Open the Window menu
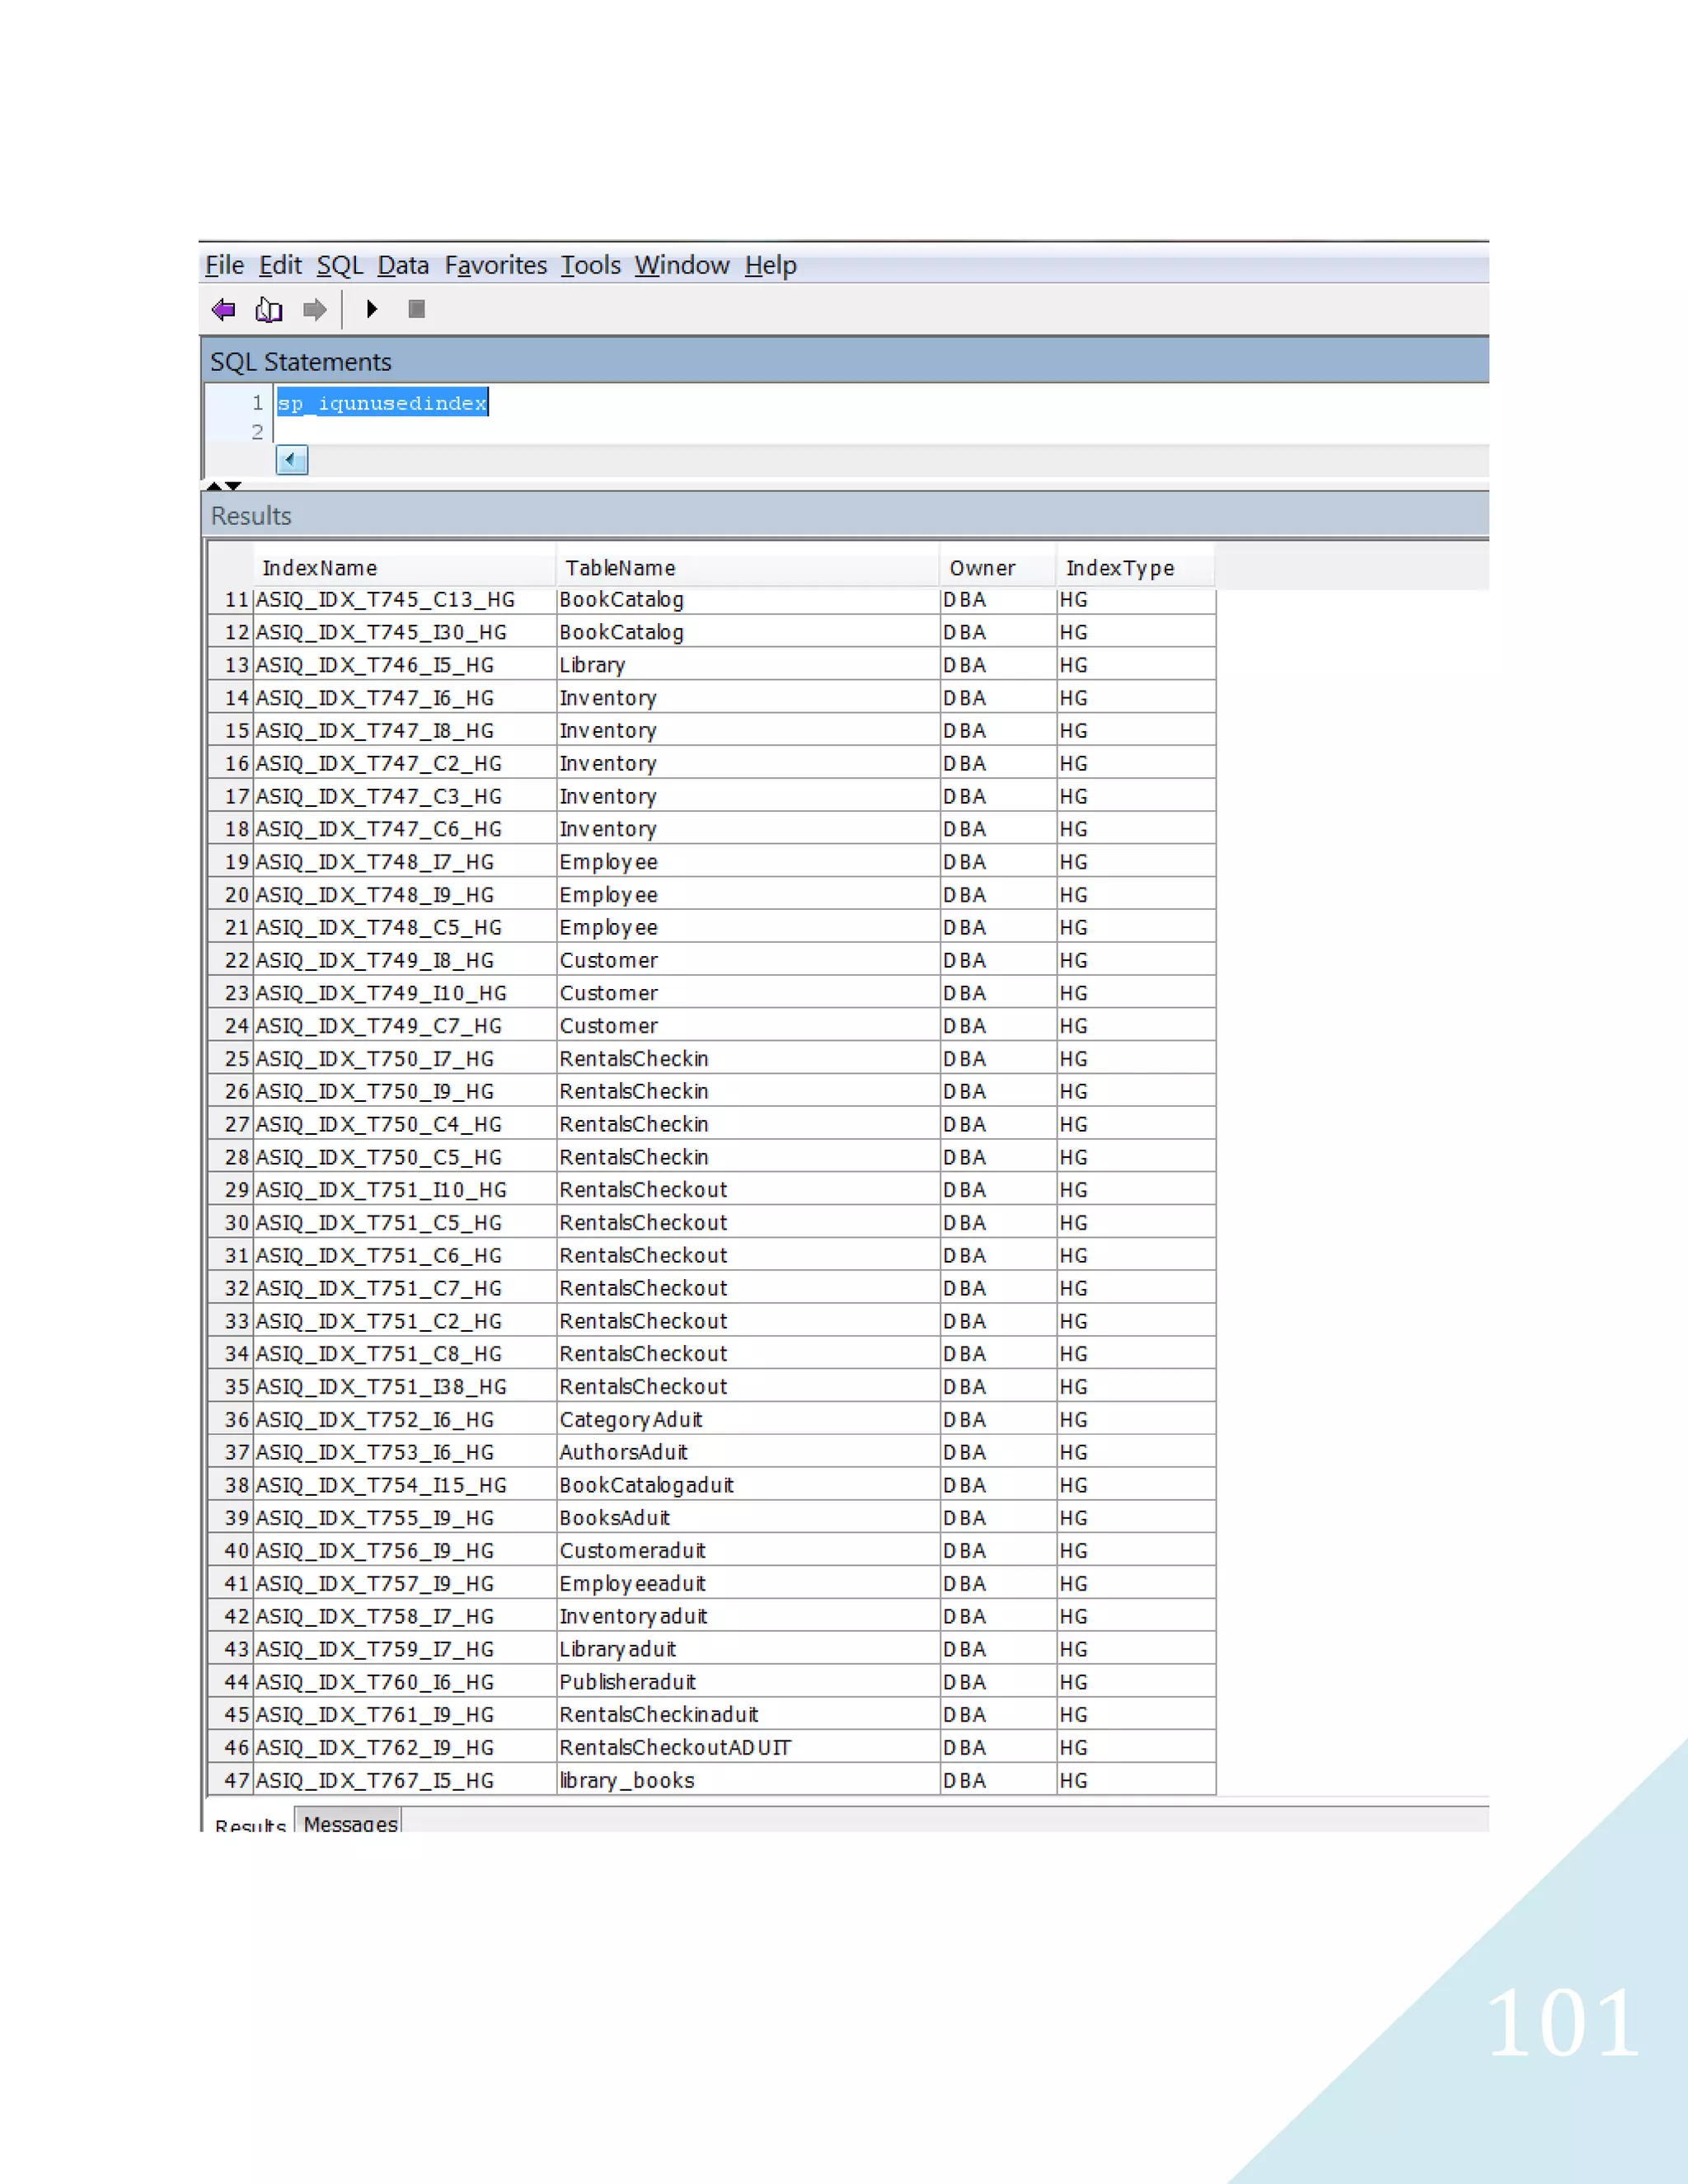 point(682,265)
